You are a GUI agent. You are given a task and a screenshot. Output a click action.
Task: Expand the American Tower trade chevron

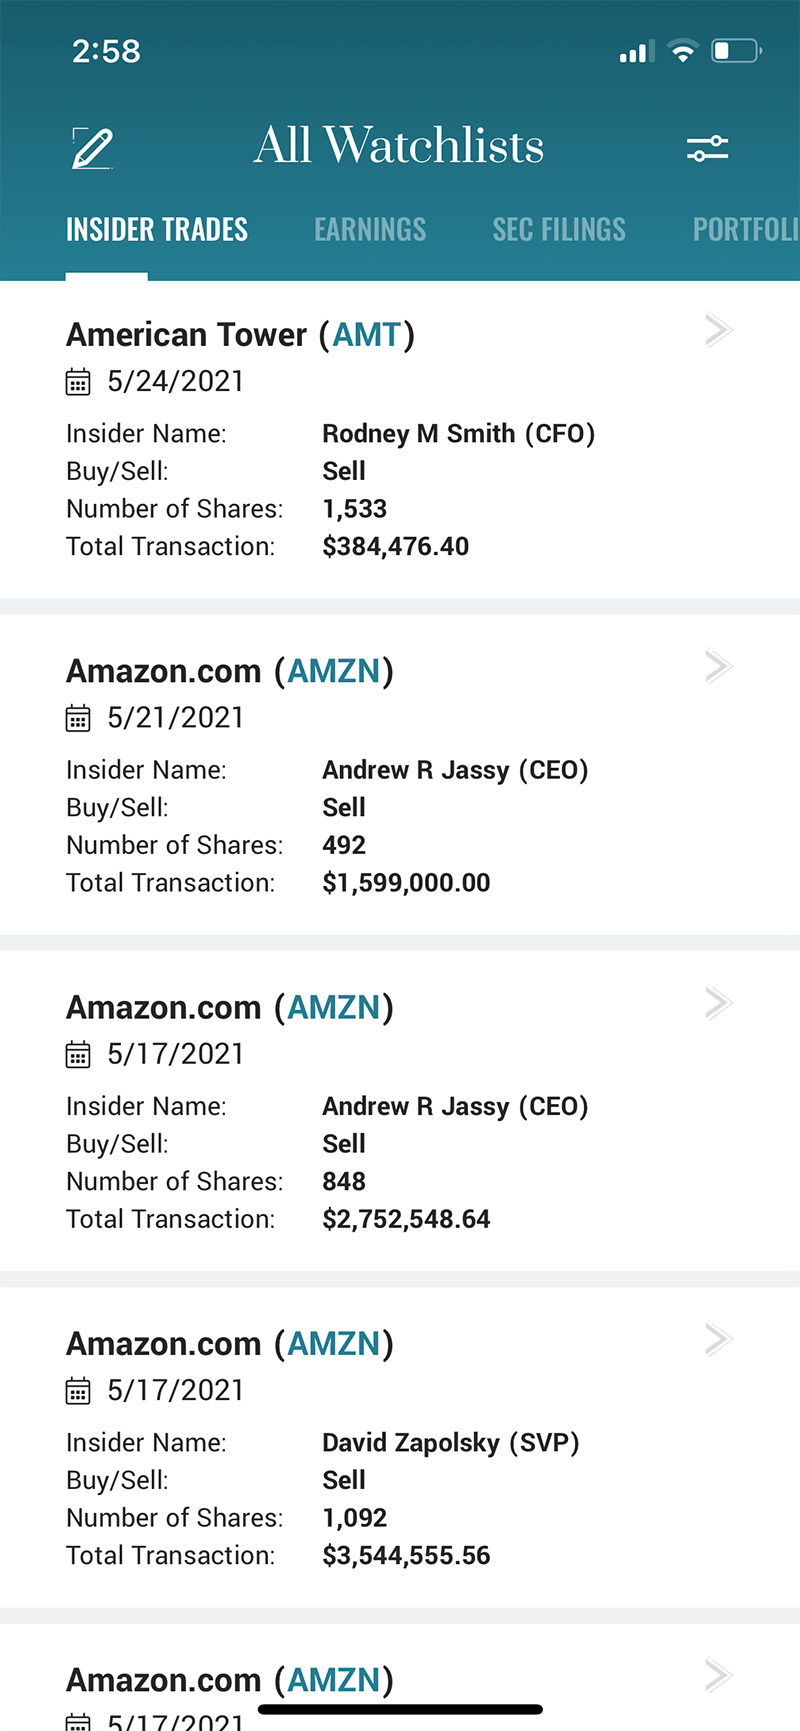tap(718, 330)
